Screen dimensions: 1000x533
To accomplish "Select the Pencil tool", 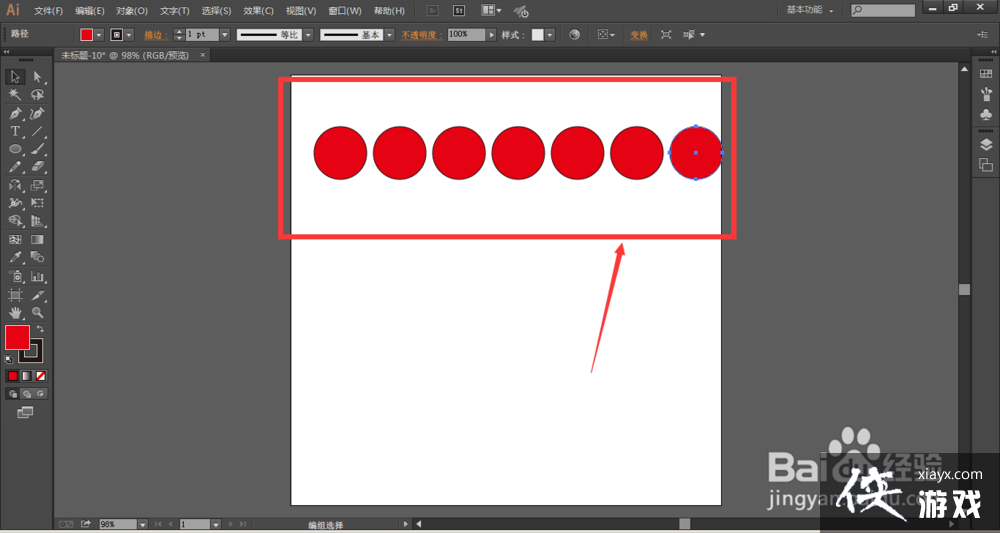I will pyautogui.click(x=15, y=166).
